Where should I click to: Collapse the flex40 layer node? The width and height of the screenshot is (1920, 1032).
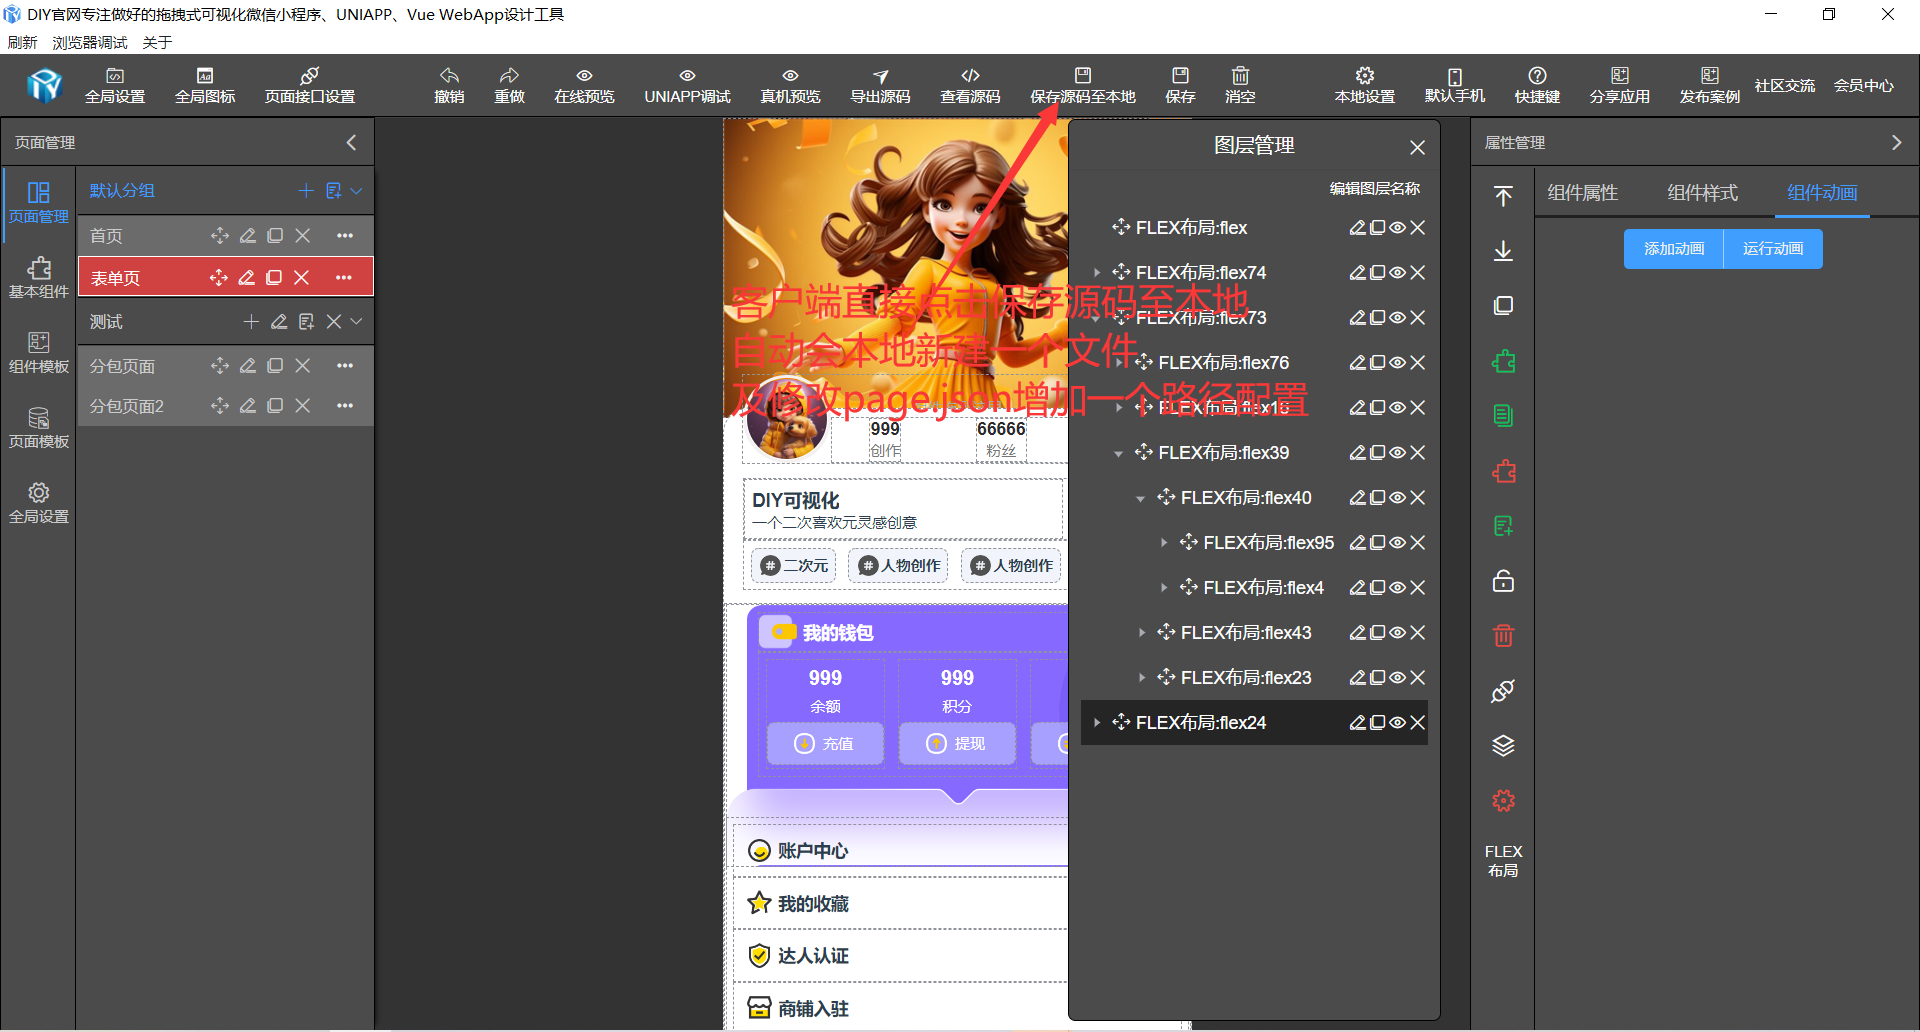[1141, 498]
